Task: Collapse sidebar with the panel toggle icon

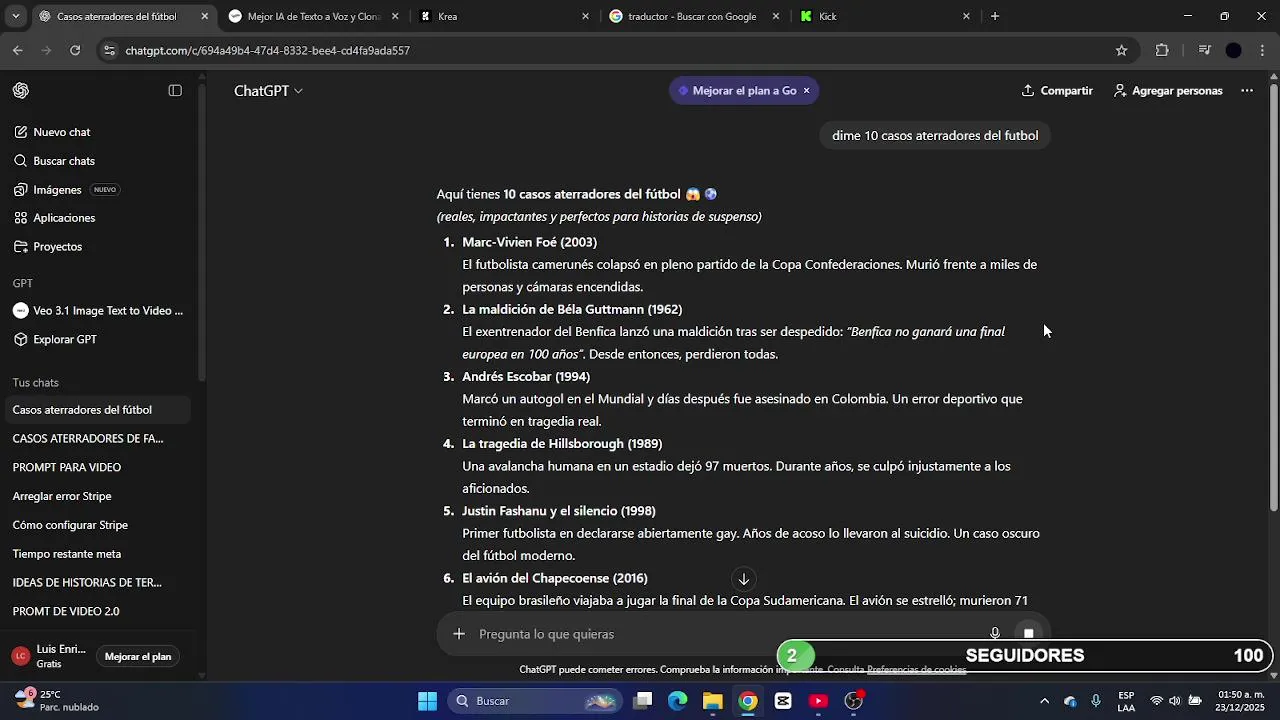Action: [175, 91]
